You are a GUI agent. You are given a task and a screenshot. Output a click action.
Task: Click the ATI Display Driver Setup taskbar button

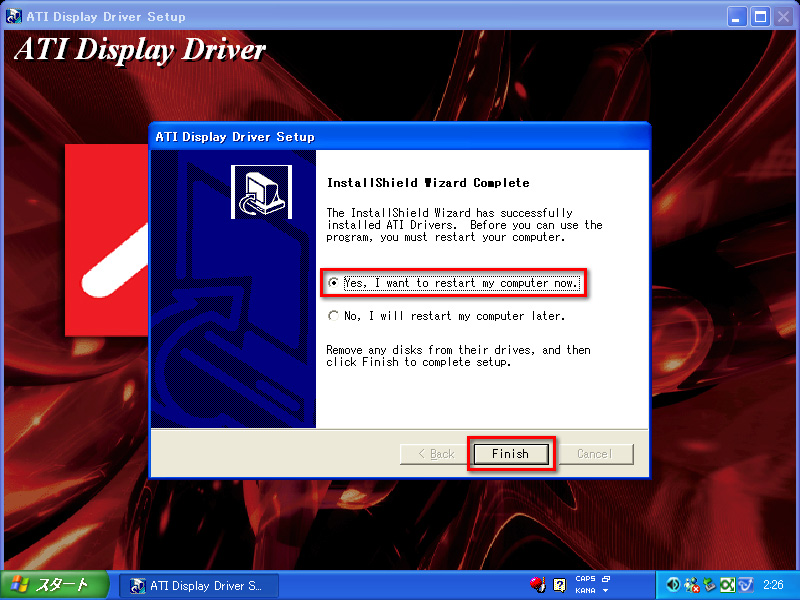(x=199, y=585)
